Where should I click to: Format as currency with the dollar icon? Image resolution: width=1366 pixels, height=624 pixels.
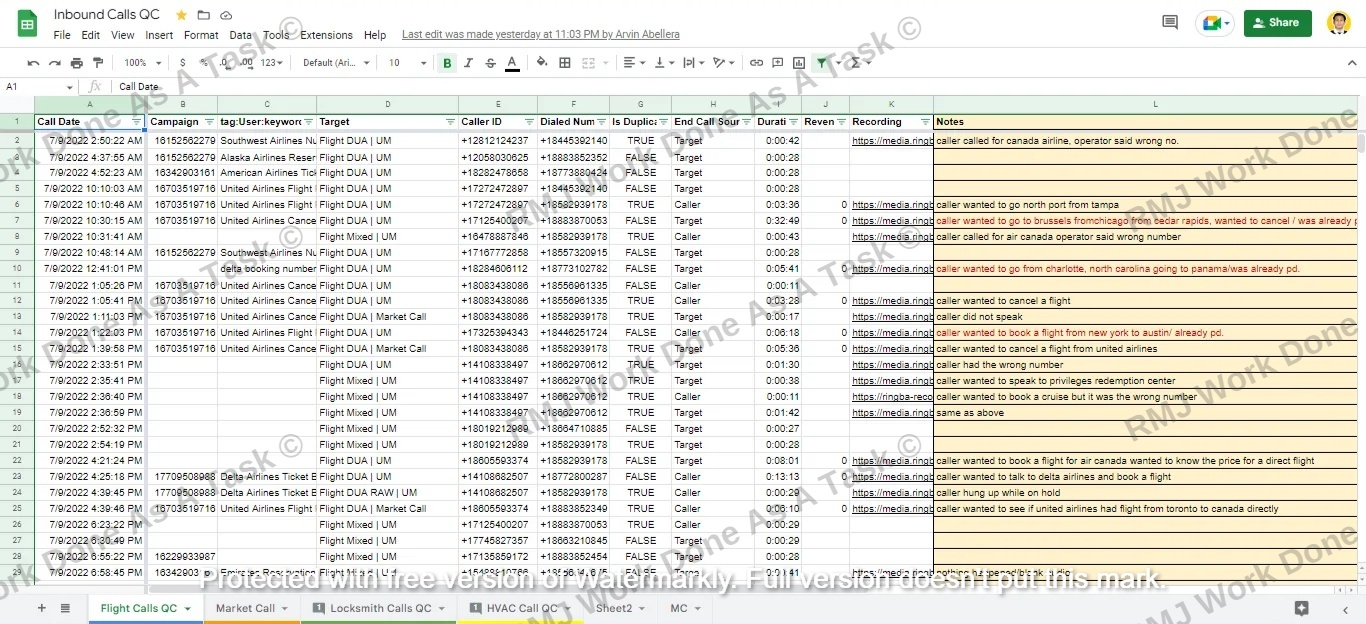[x=183, y=63]
